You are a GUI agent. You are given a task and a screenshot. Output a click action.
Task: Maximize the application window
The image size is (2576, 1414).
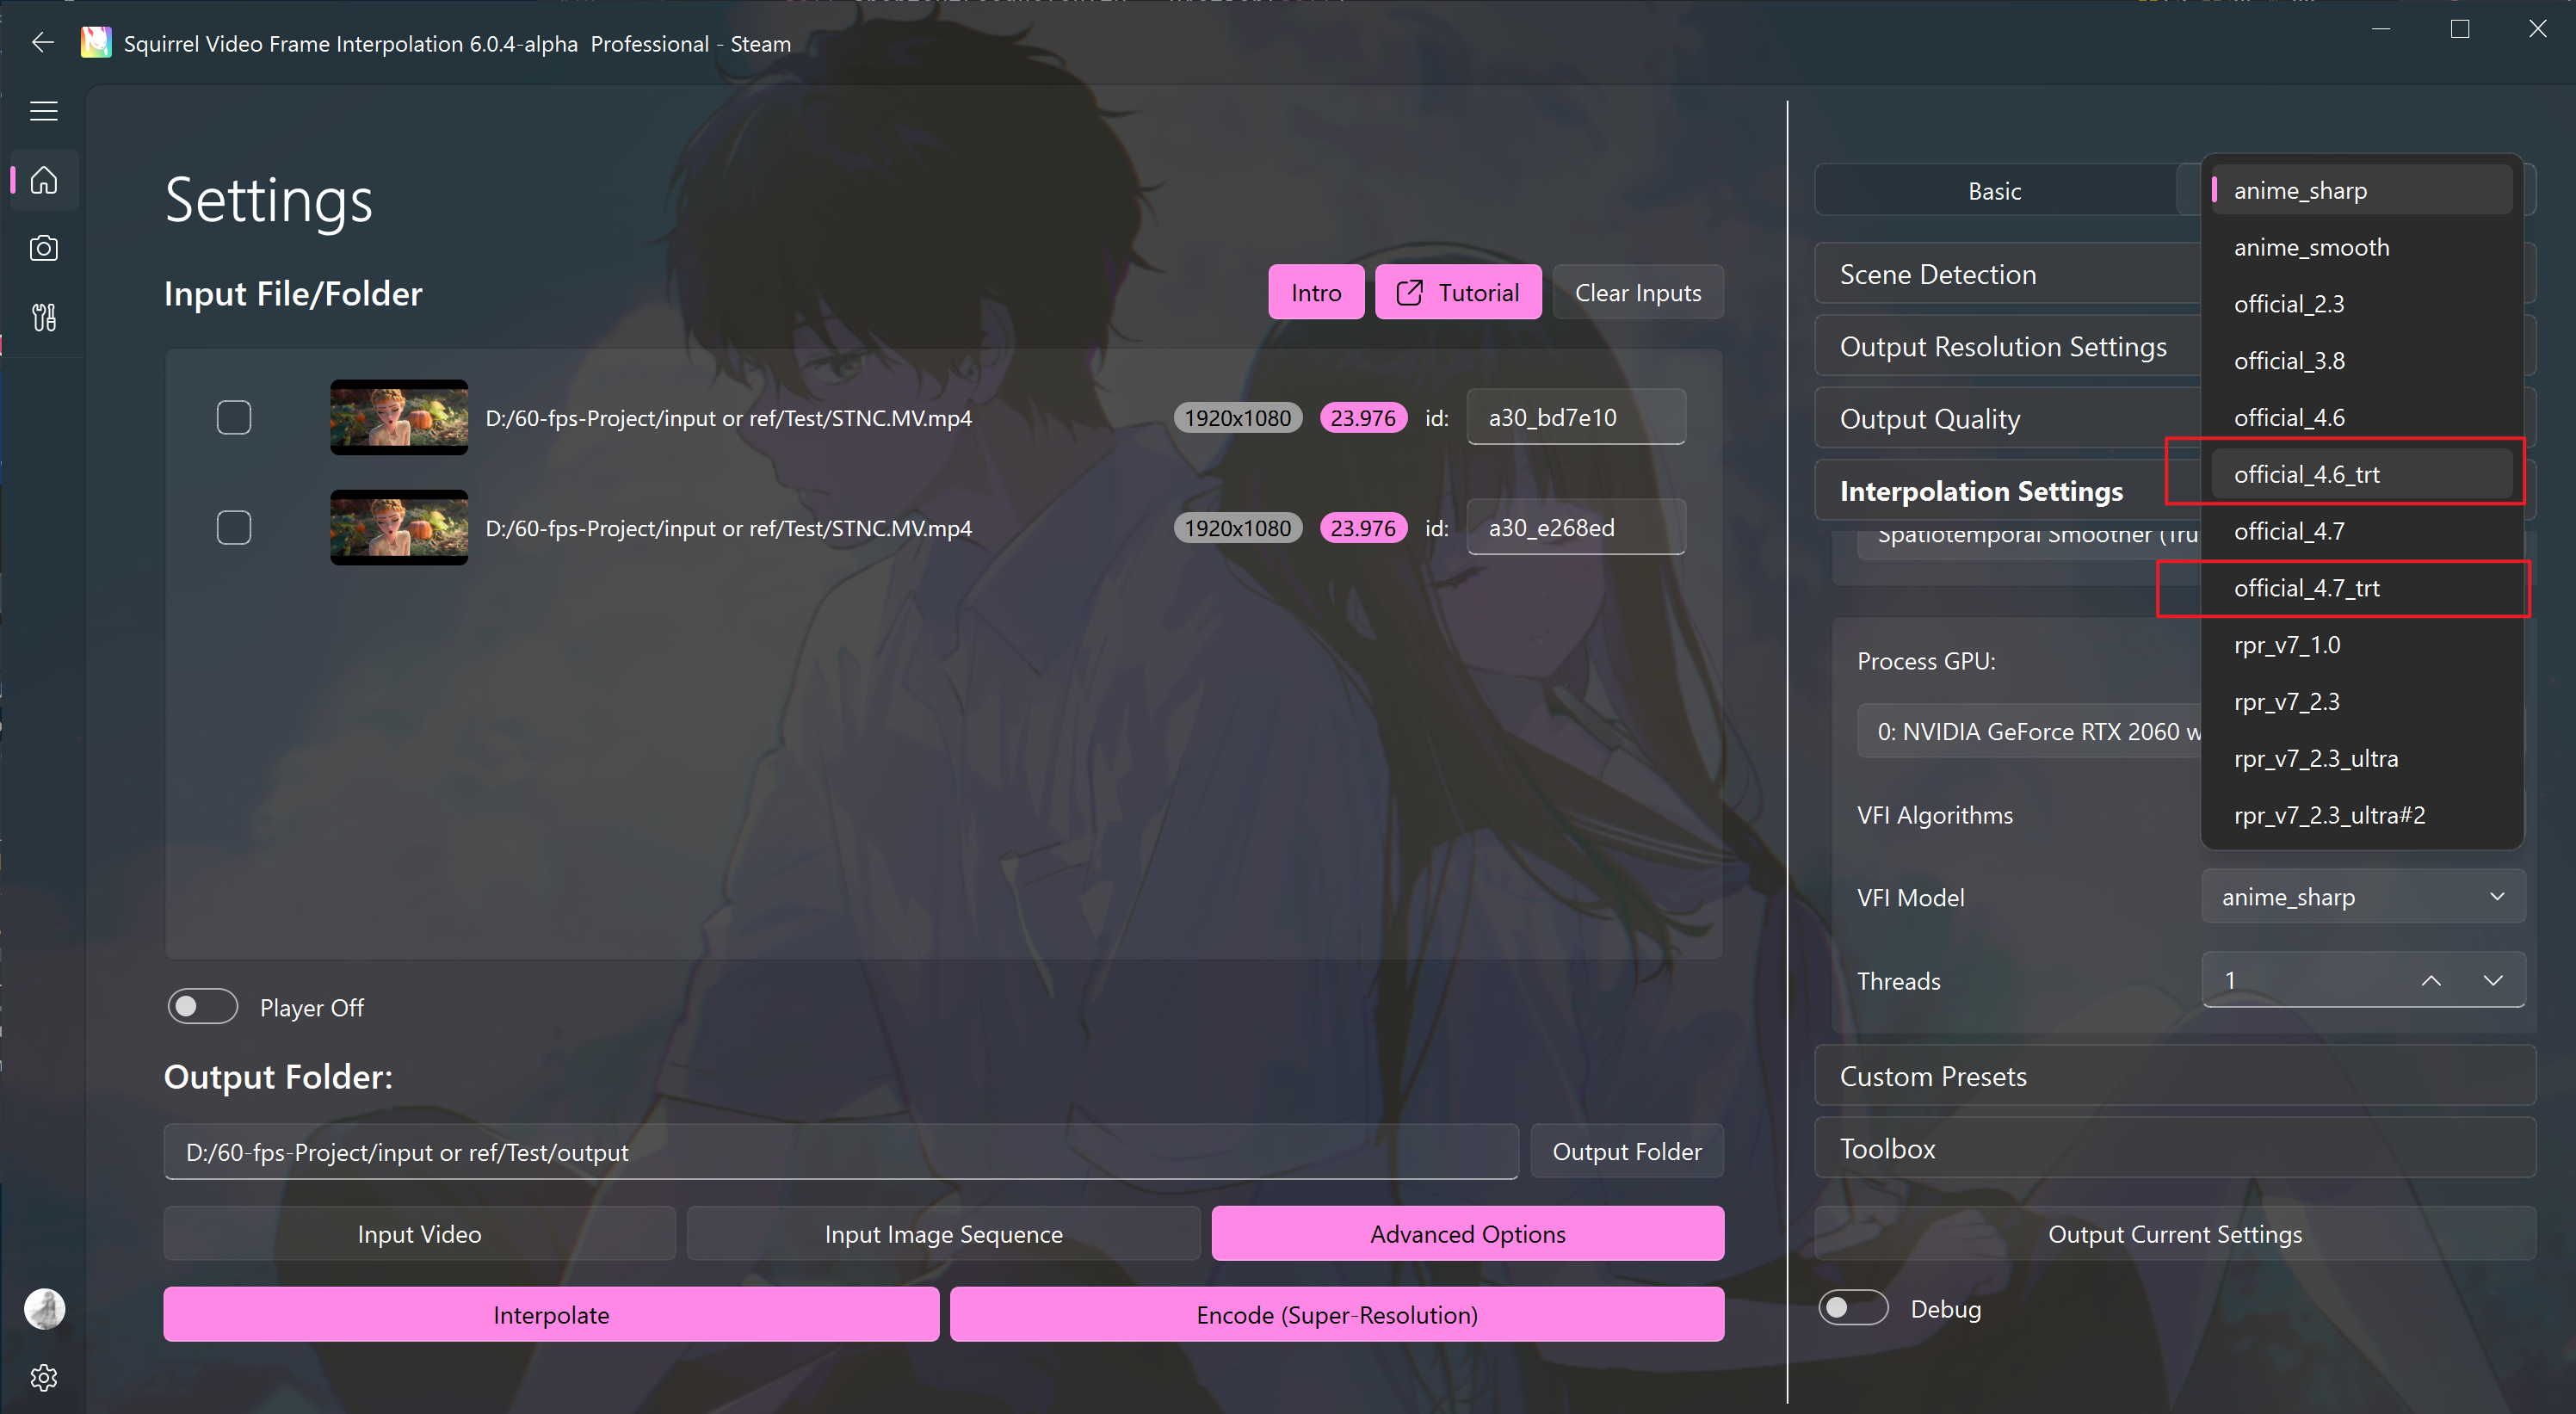coord(2460,29)
